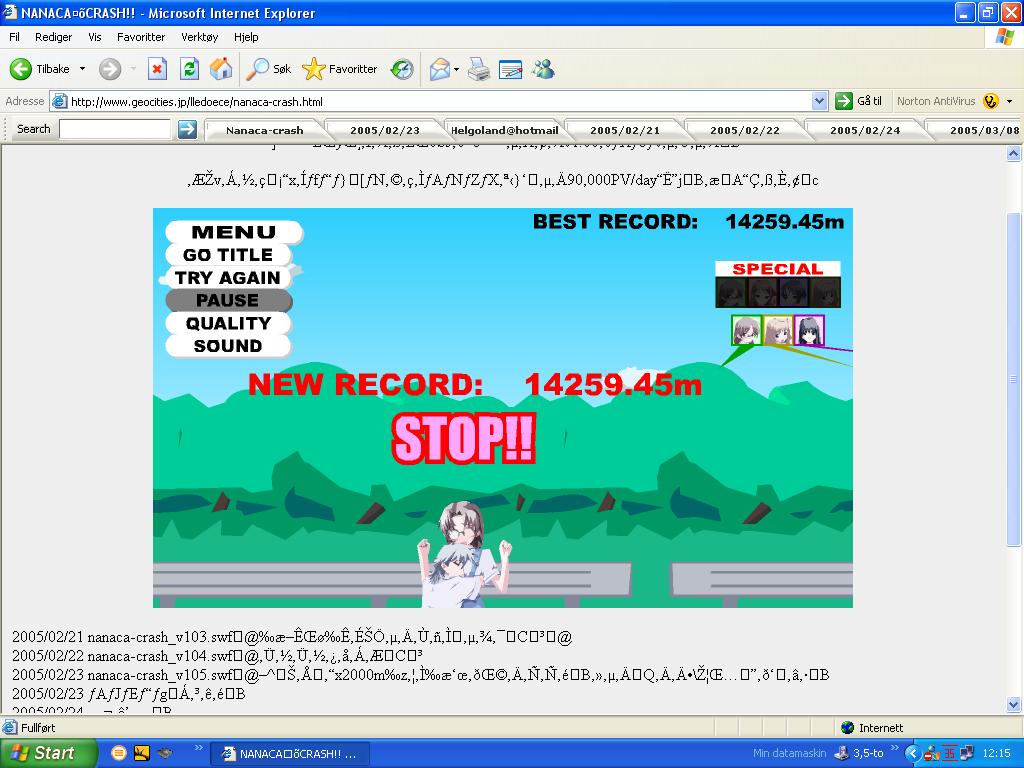Open the Tilbake back history dropdown arrow
1024x768 pixels.
pos(82,69)
